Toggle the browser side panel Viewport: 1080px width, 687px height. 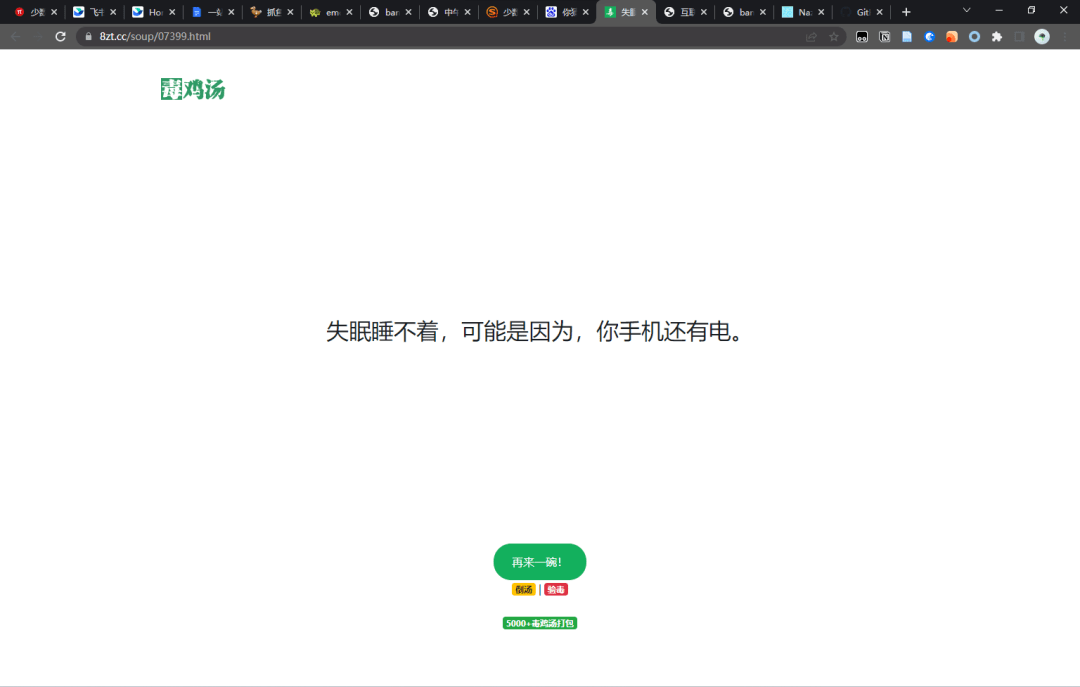tap(1019, 36)
